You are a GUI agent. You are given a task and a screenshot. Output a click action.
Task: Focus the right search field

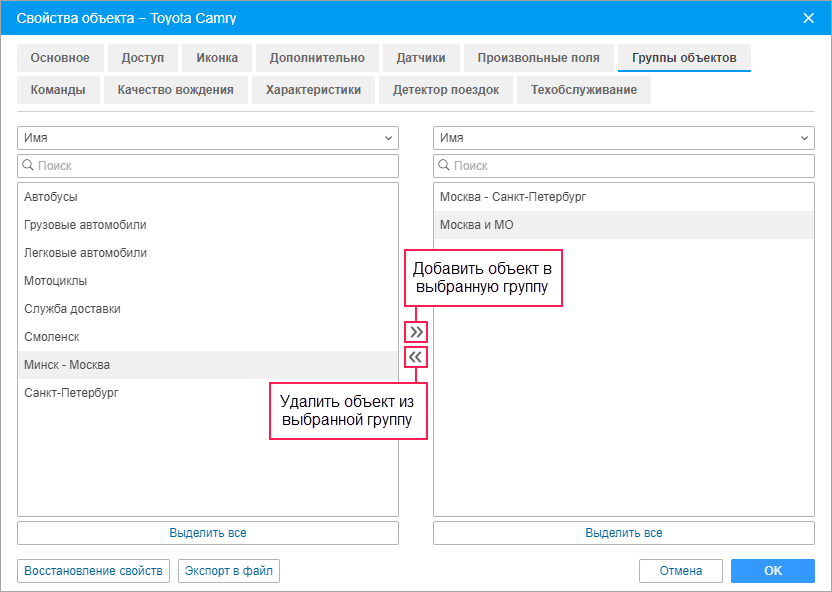coord(623,166)
